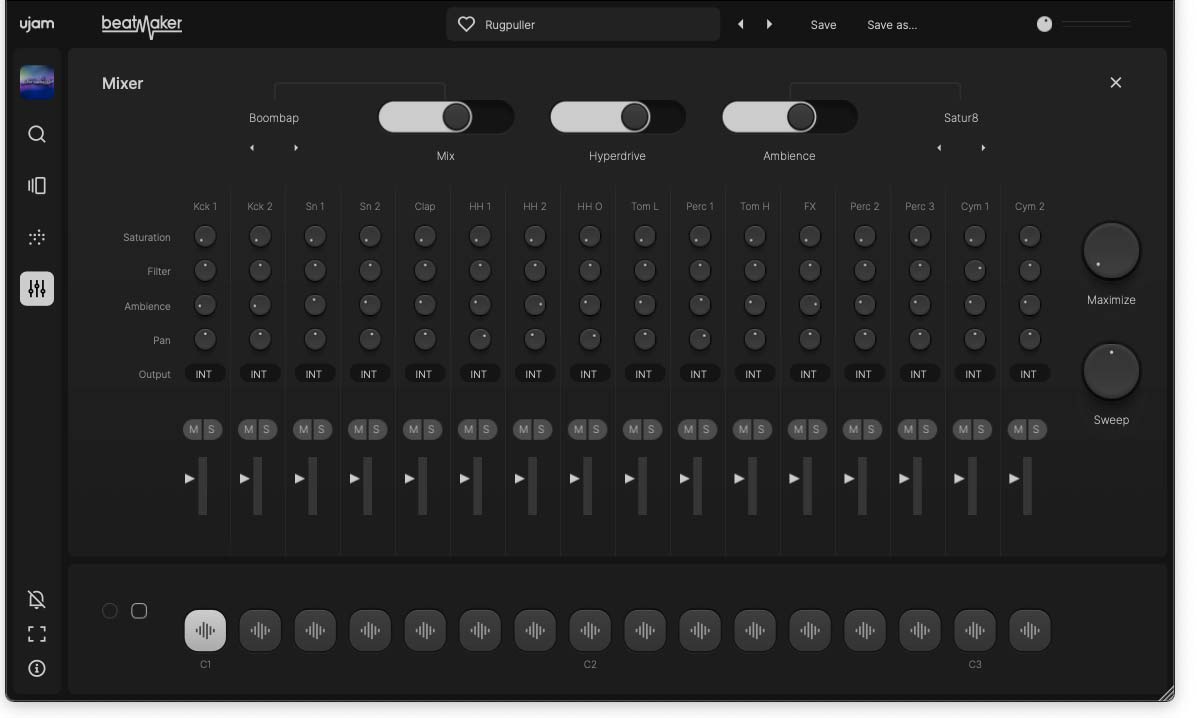This screenshot has width=1197, height=718.
Task: Click the fullscreen brackets icon
Action: tap(37, 634)
